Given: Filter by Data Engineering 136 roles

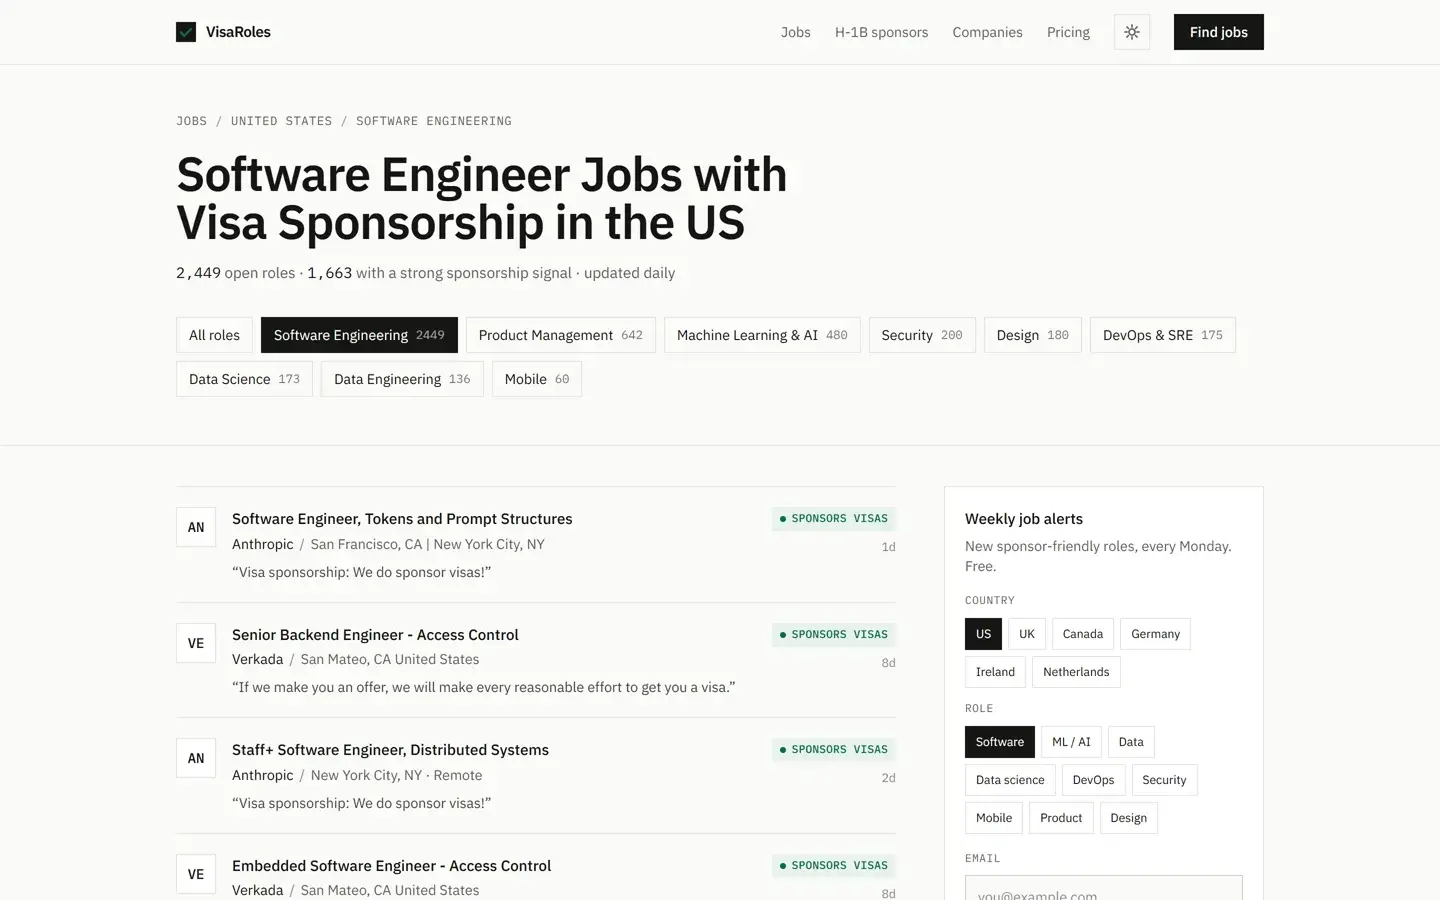Looking at the screenshot, I should pos(402,379).
